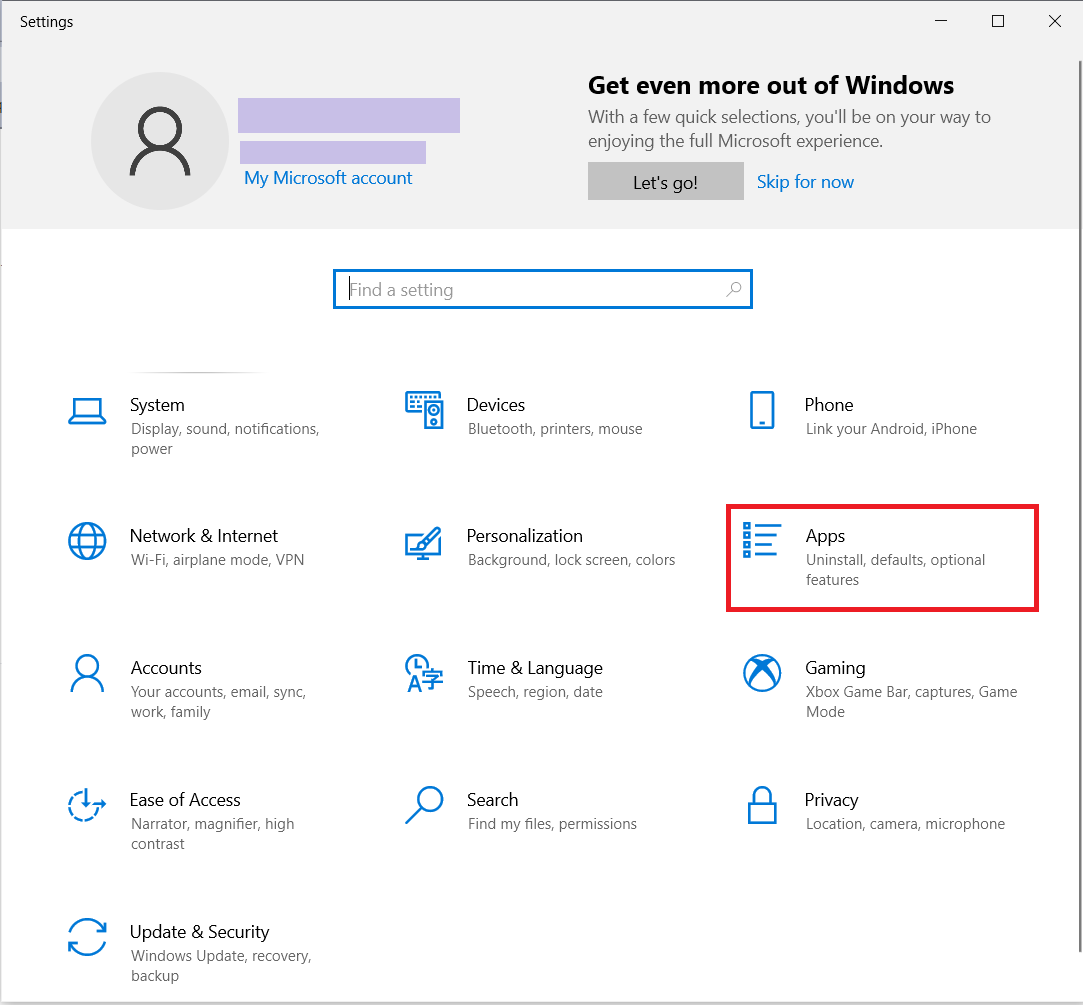
Task: Select Update & Security title text
Action: tap(200, 932)
